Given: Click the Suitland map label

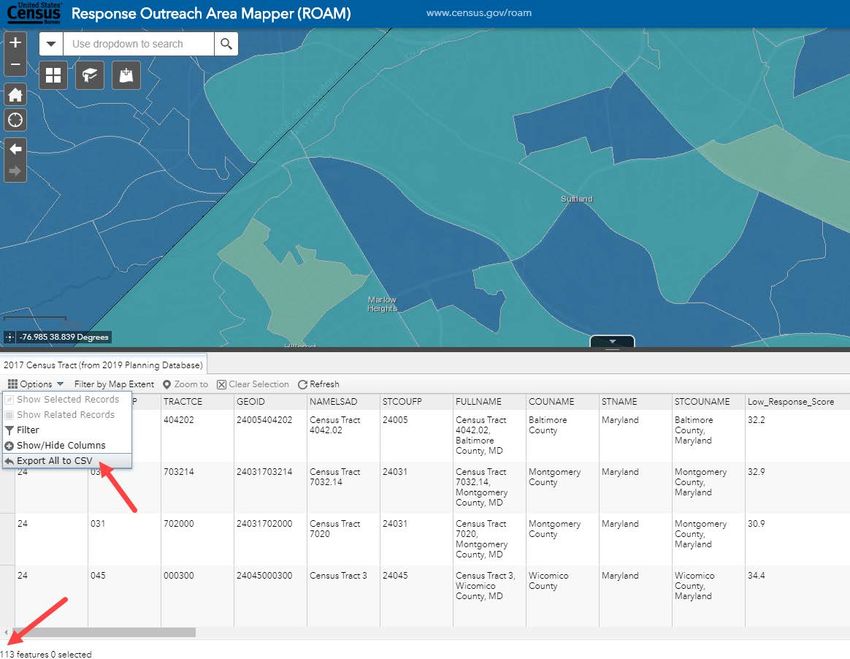Looking at the screenshot, I should coord(576,199).
